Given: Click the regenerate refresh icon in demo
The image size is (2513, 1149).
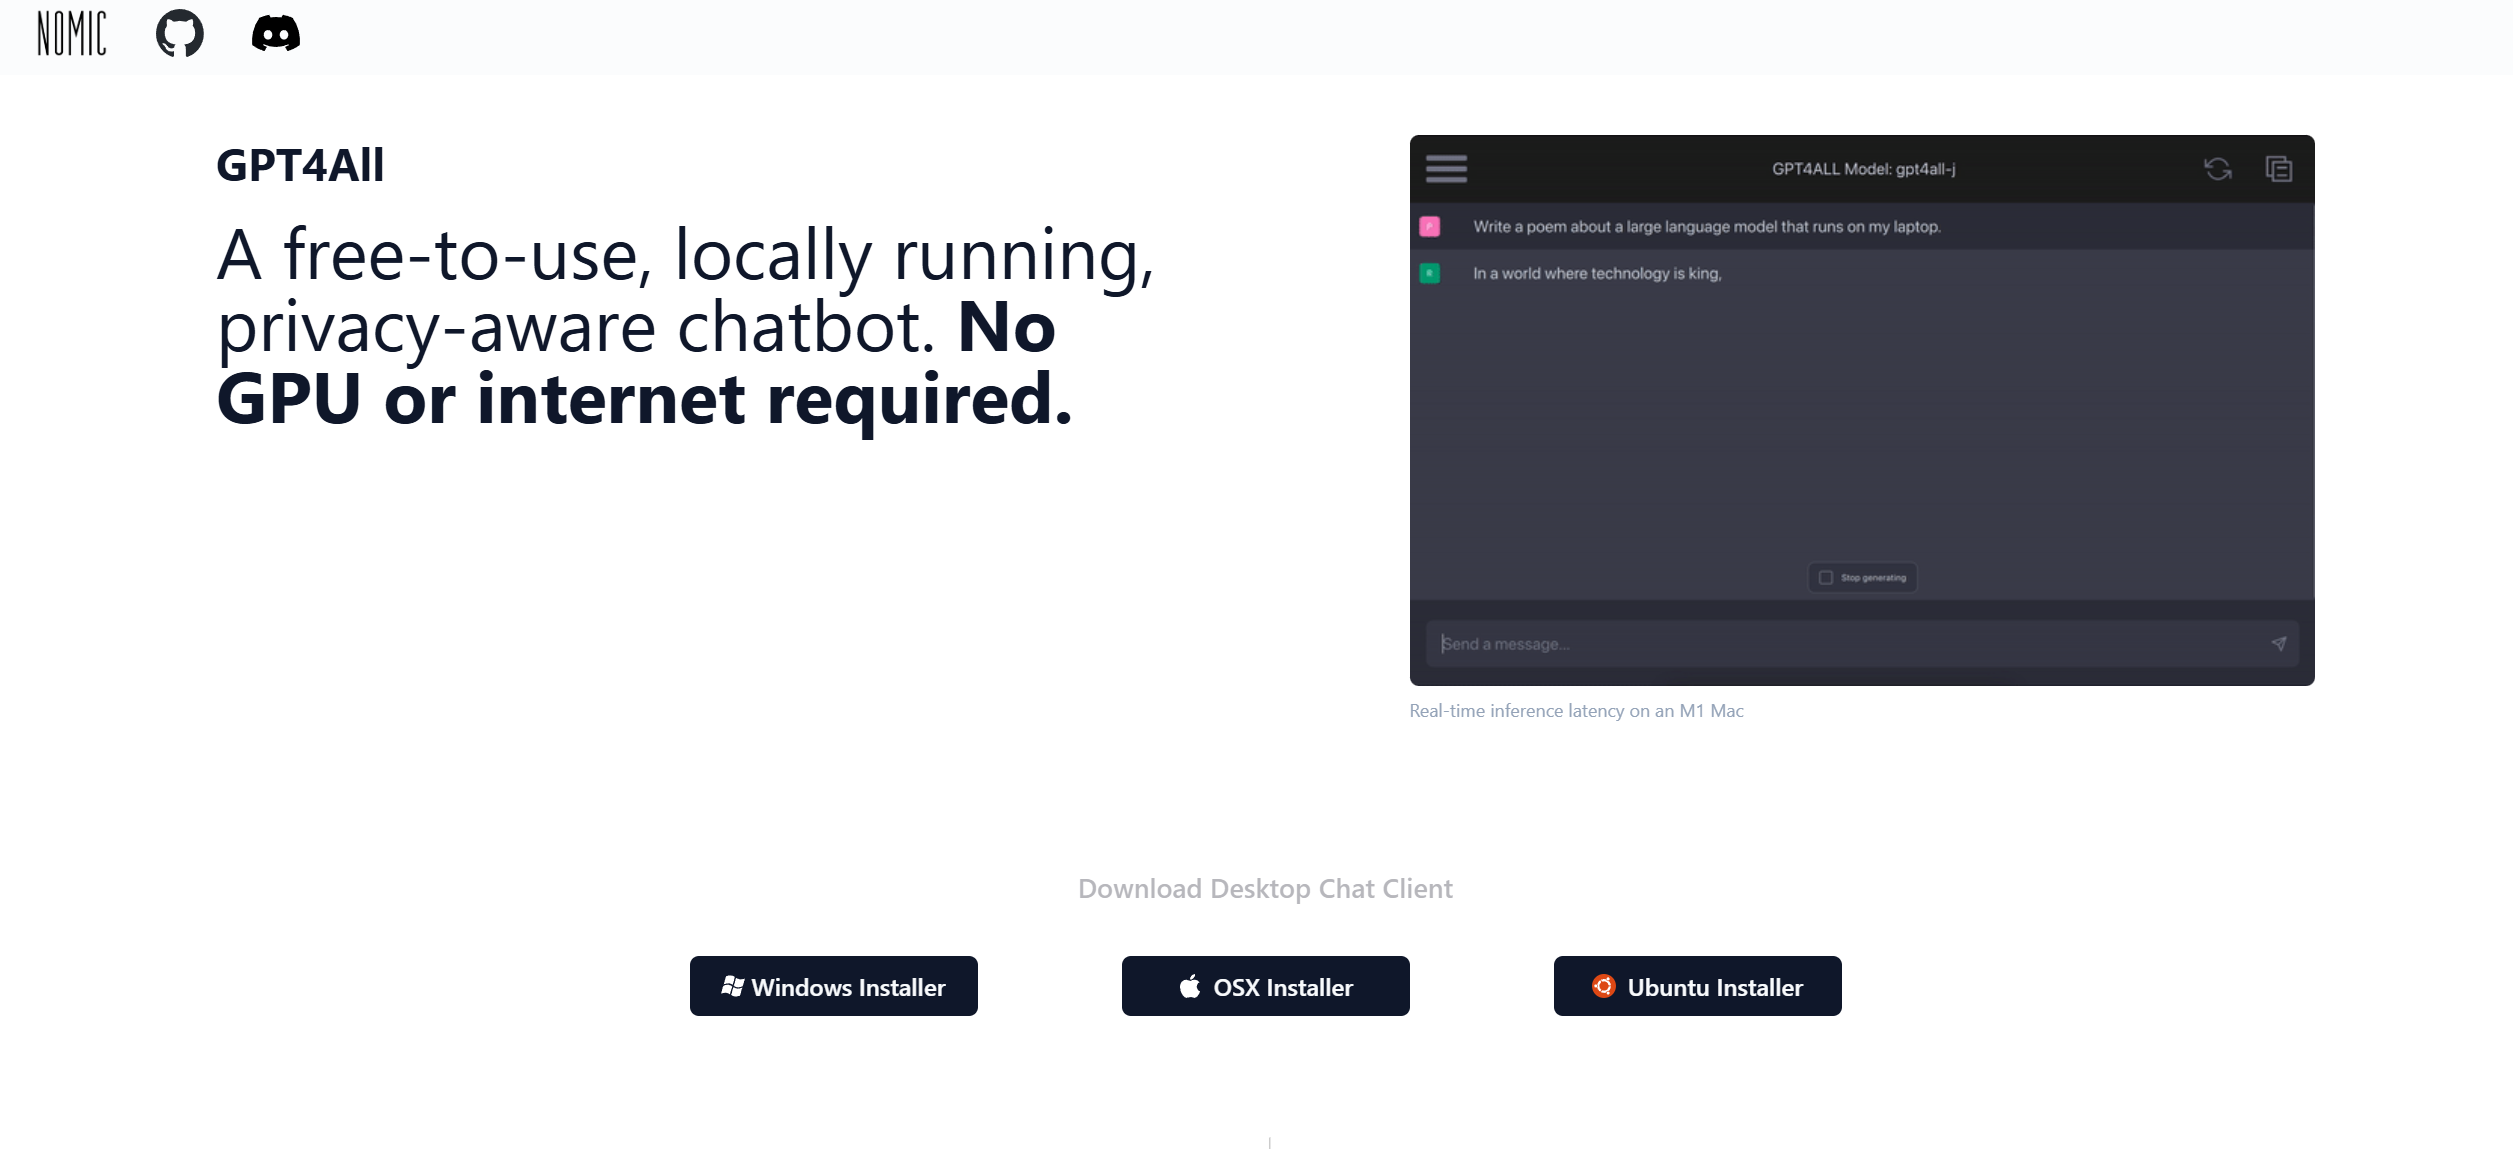Looking at the screenshot, I should pos(2218,169).
